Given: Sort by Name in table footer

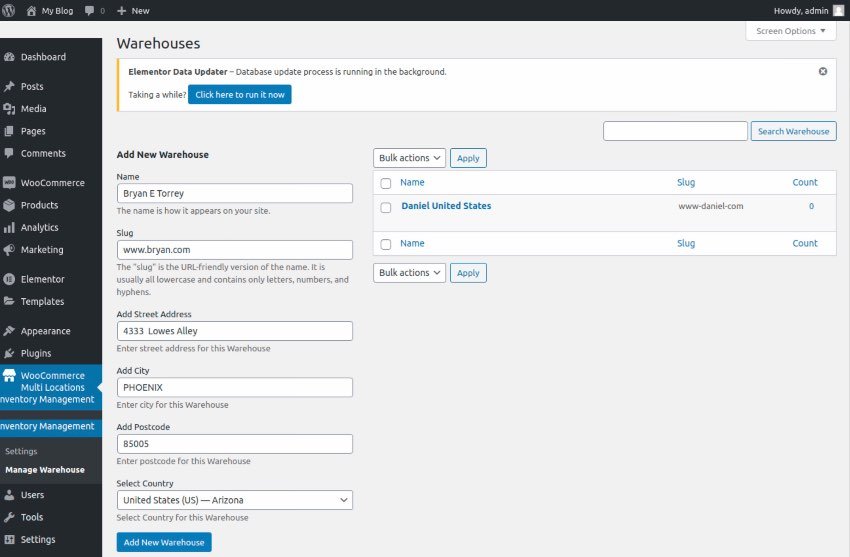Looking at the screenshot, I should [413, 243].
